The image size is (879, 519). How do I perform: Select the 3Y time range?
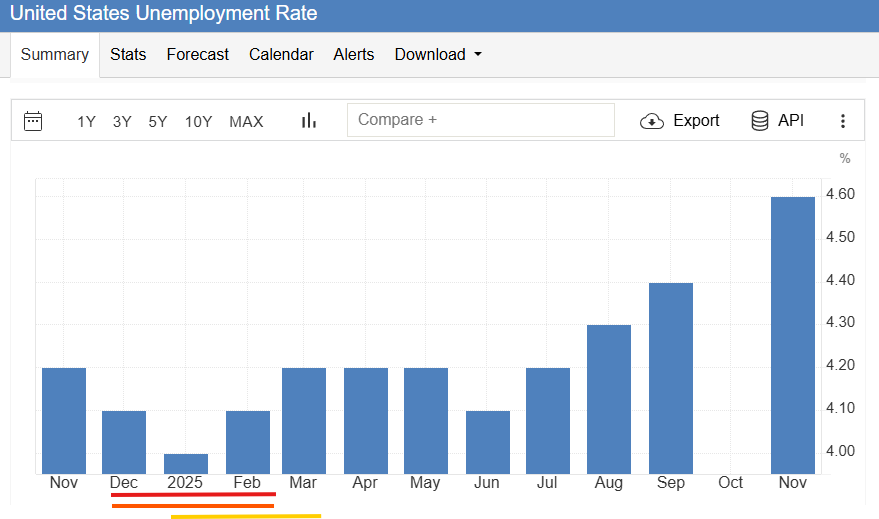point(122,122)
